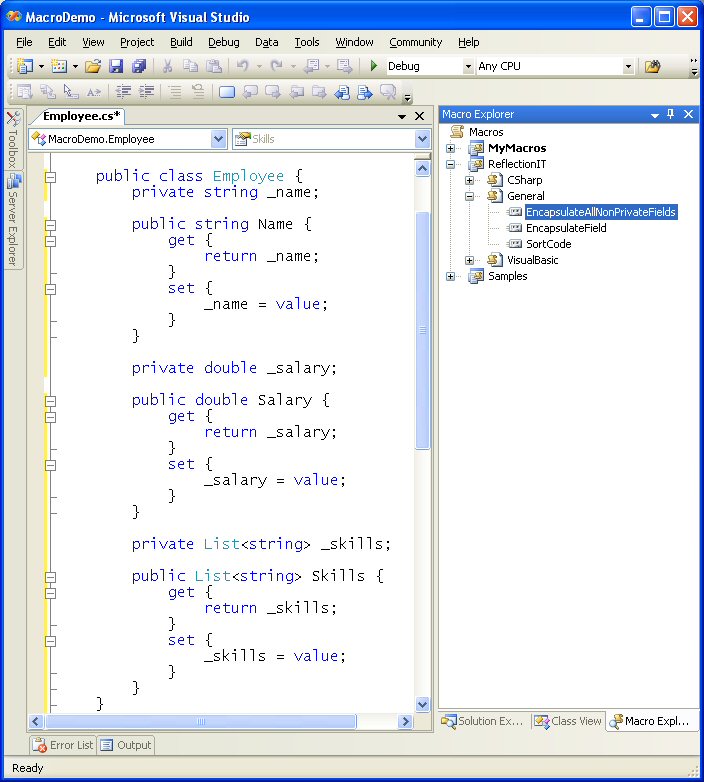
Task: Click the Increase Indent icon
Action: click(146, 92)
